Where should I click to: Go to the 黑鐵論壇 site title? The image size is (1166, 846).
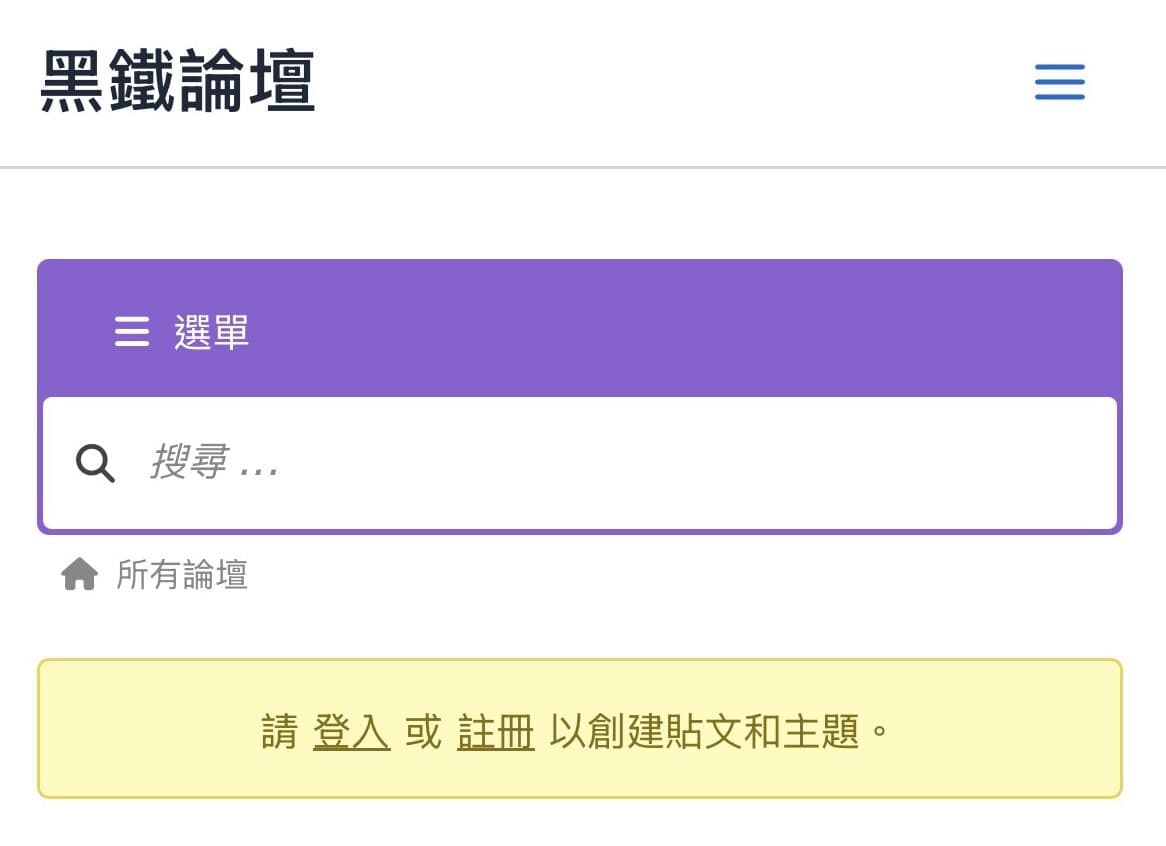point(178,81)
